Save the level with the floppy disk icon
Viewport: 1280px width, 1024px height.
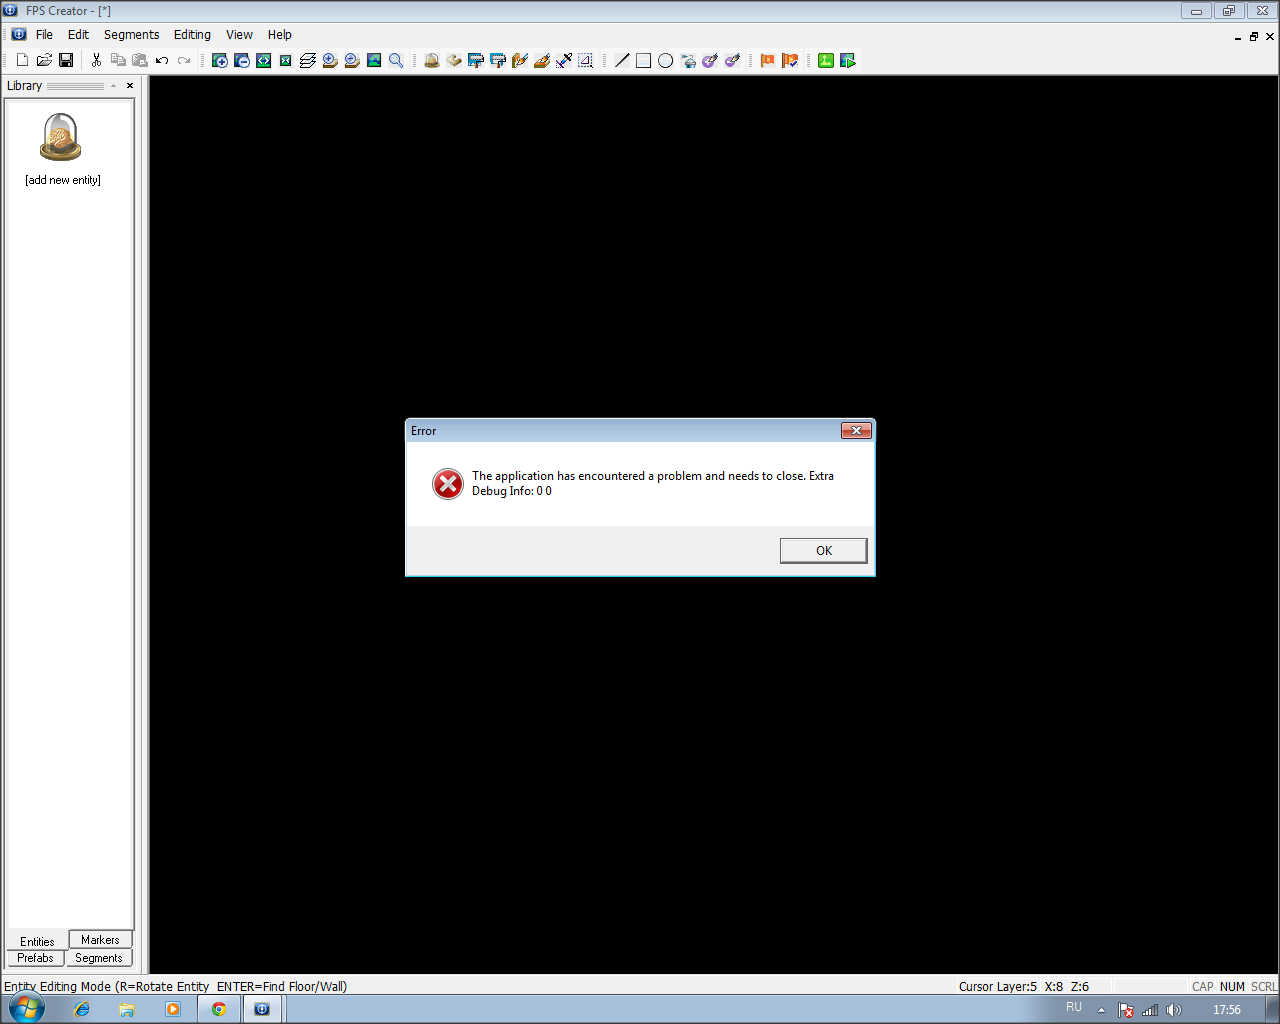coord(66,60)
